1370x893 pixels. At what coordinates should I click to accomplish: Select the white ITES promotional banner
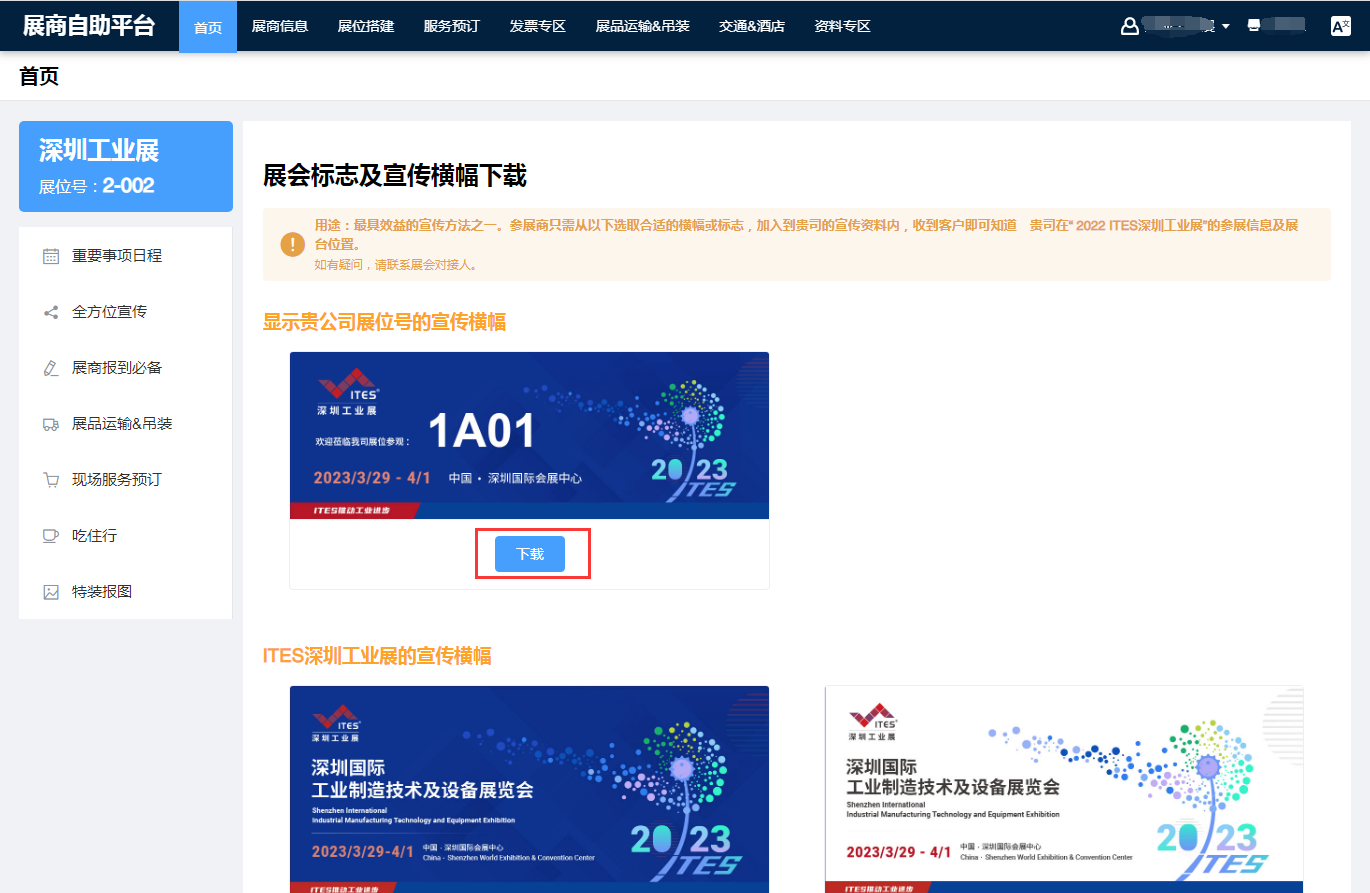click(1064, 789)
